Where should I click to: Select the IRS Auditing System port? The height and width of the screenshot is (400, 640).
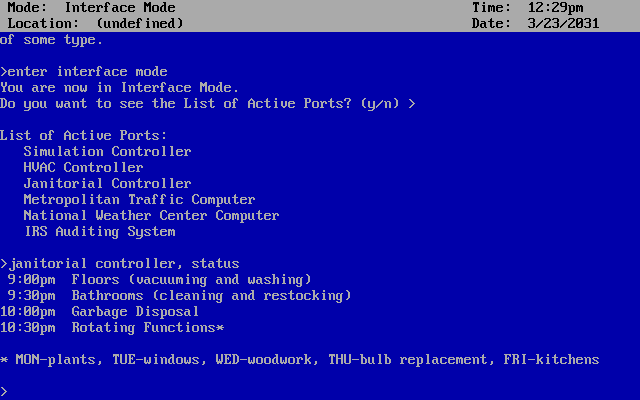point(99,232)
